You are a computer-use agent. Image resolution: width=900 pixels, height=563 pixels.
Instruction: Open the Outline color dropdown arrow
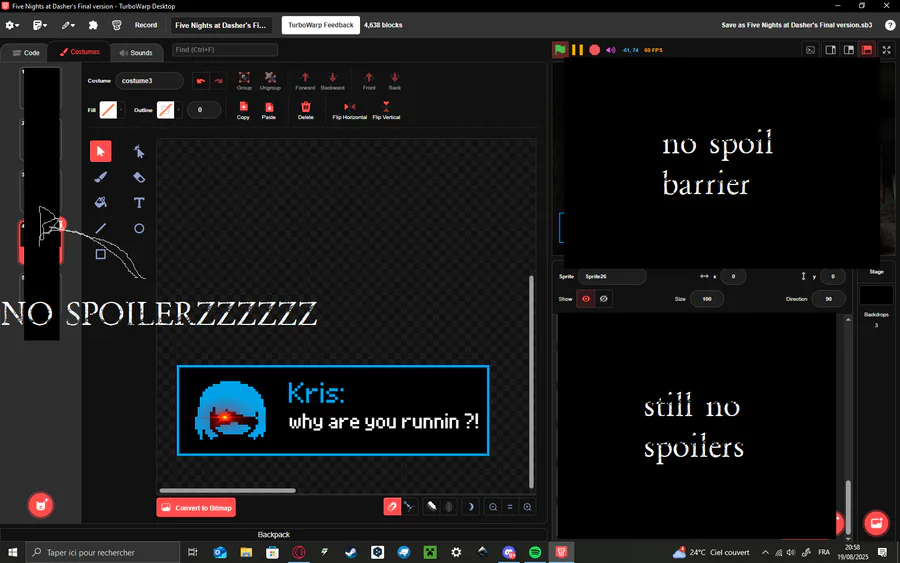pyautogui.click(x=179, y=110)
